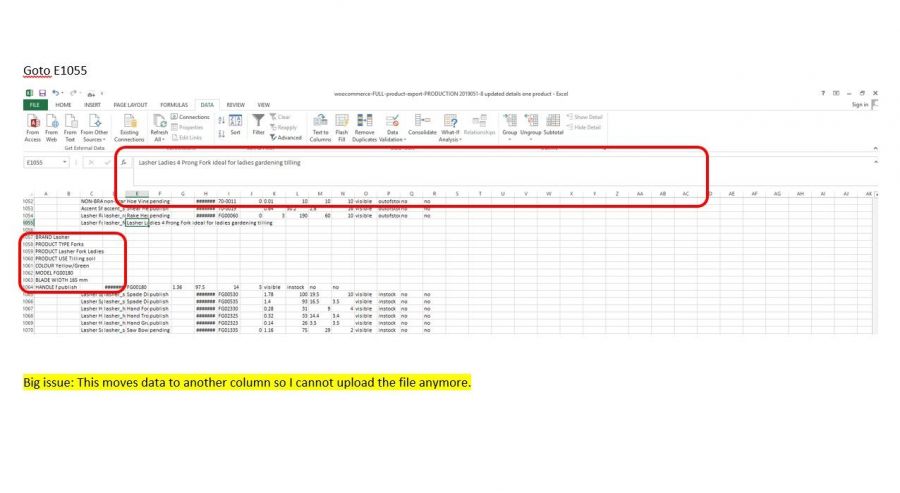Switch to the VIEW tab
This screenshot has width=900, height=493.
pyautogui.click(x=263, y=105)
